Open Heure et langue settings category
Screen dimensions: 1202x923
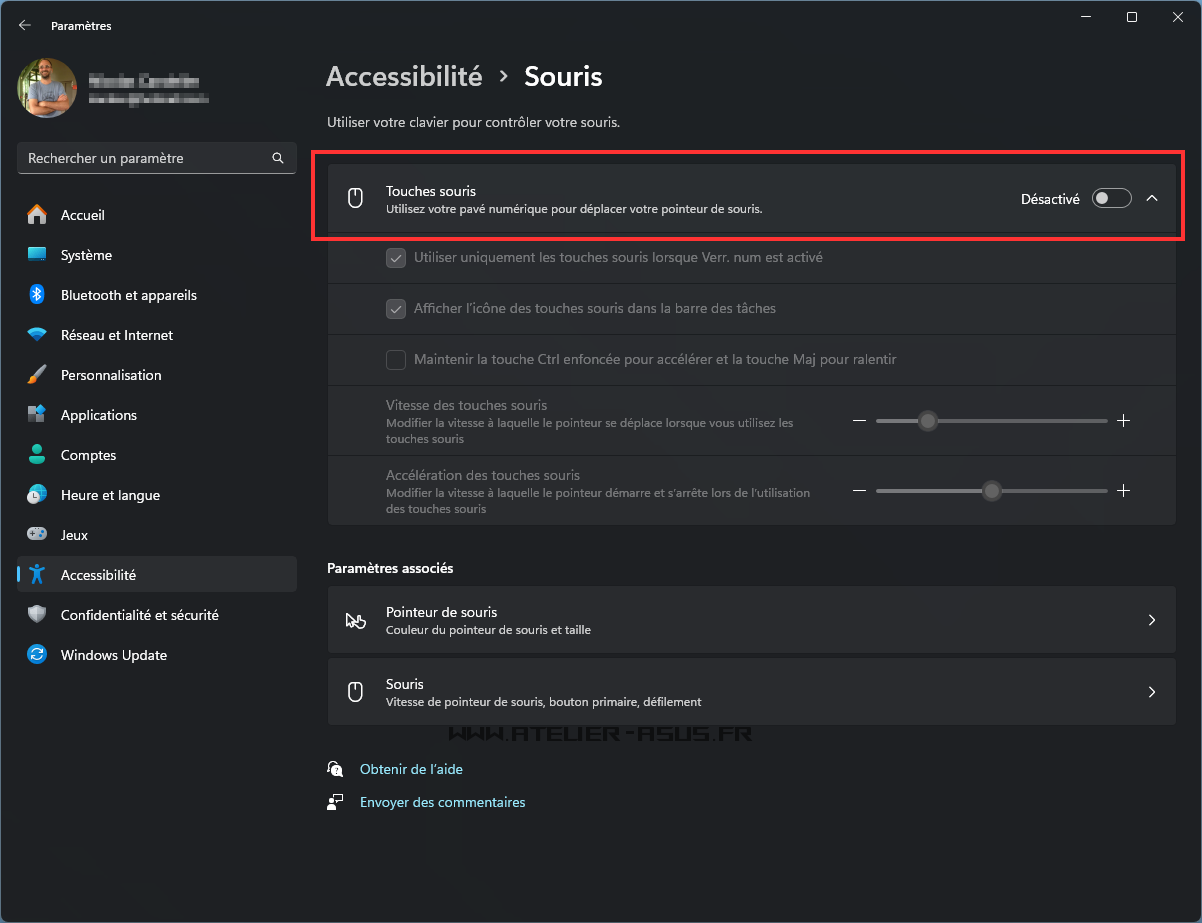click(x=110, y=495)
